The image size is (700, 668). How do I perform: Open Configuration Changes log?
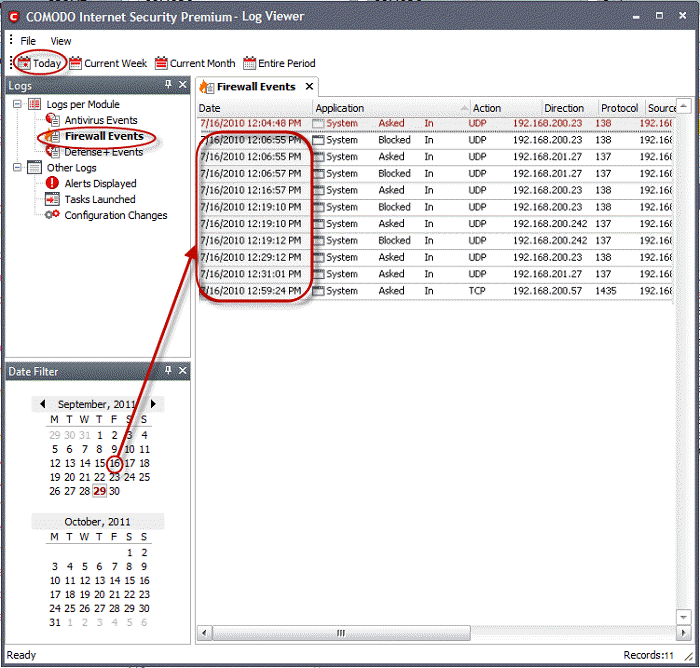(116, 215)
